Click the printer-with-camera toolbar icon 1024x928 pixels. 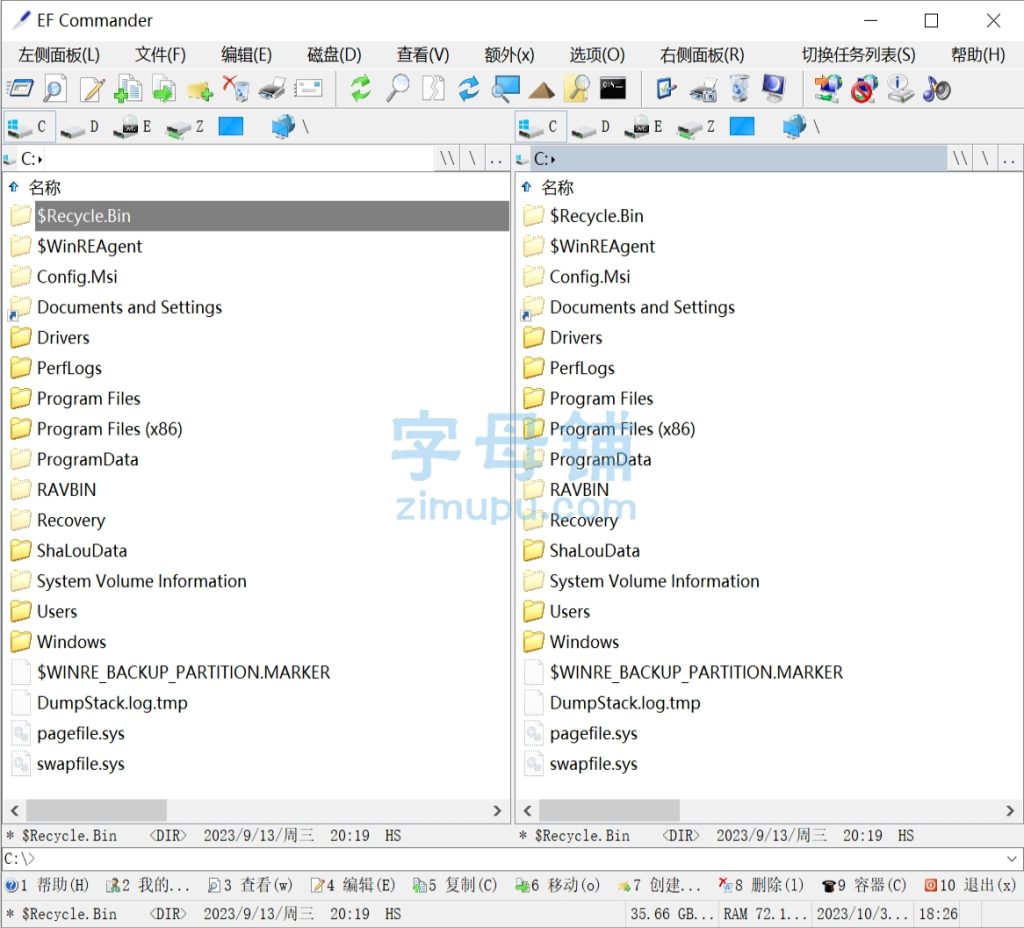click(703, 90)
